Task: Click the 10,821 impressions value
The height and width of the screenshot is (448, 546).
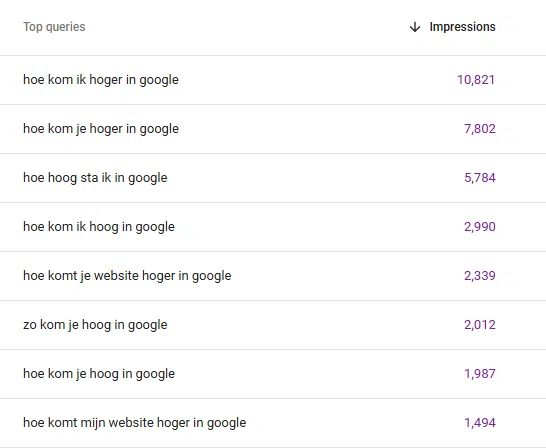Action: pyautogui.click(x=476, y=80)
